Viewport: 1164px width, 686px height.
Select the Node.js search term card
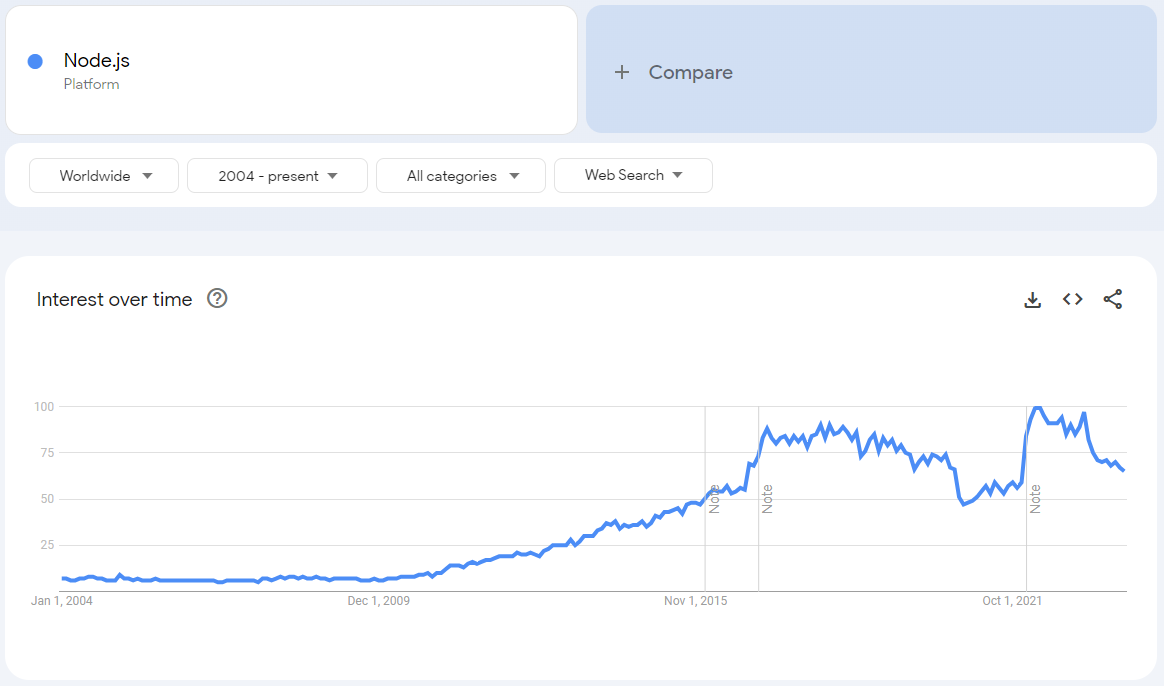click(x=291, y=69)
